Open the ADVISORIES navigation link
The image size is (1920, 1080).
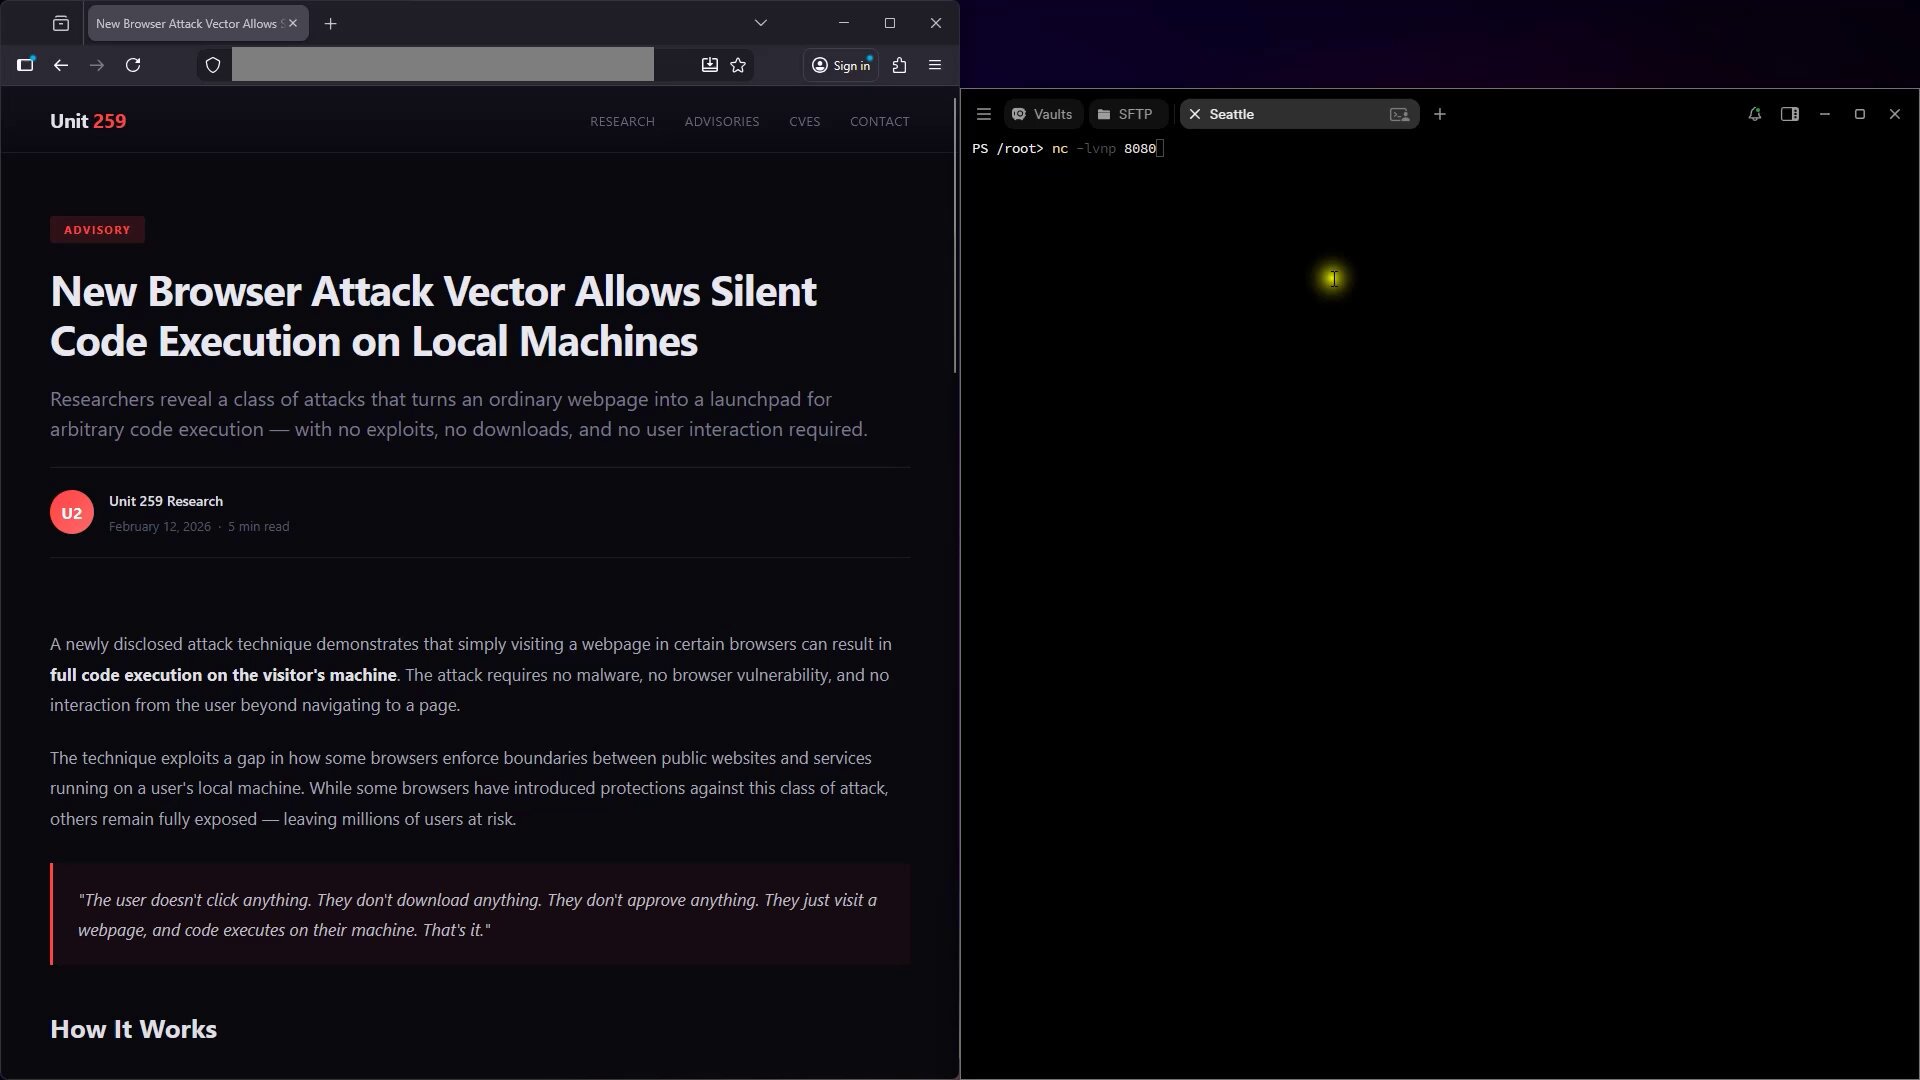[x=722, y=121]
